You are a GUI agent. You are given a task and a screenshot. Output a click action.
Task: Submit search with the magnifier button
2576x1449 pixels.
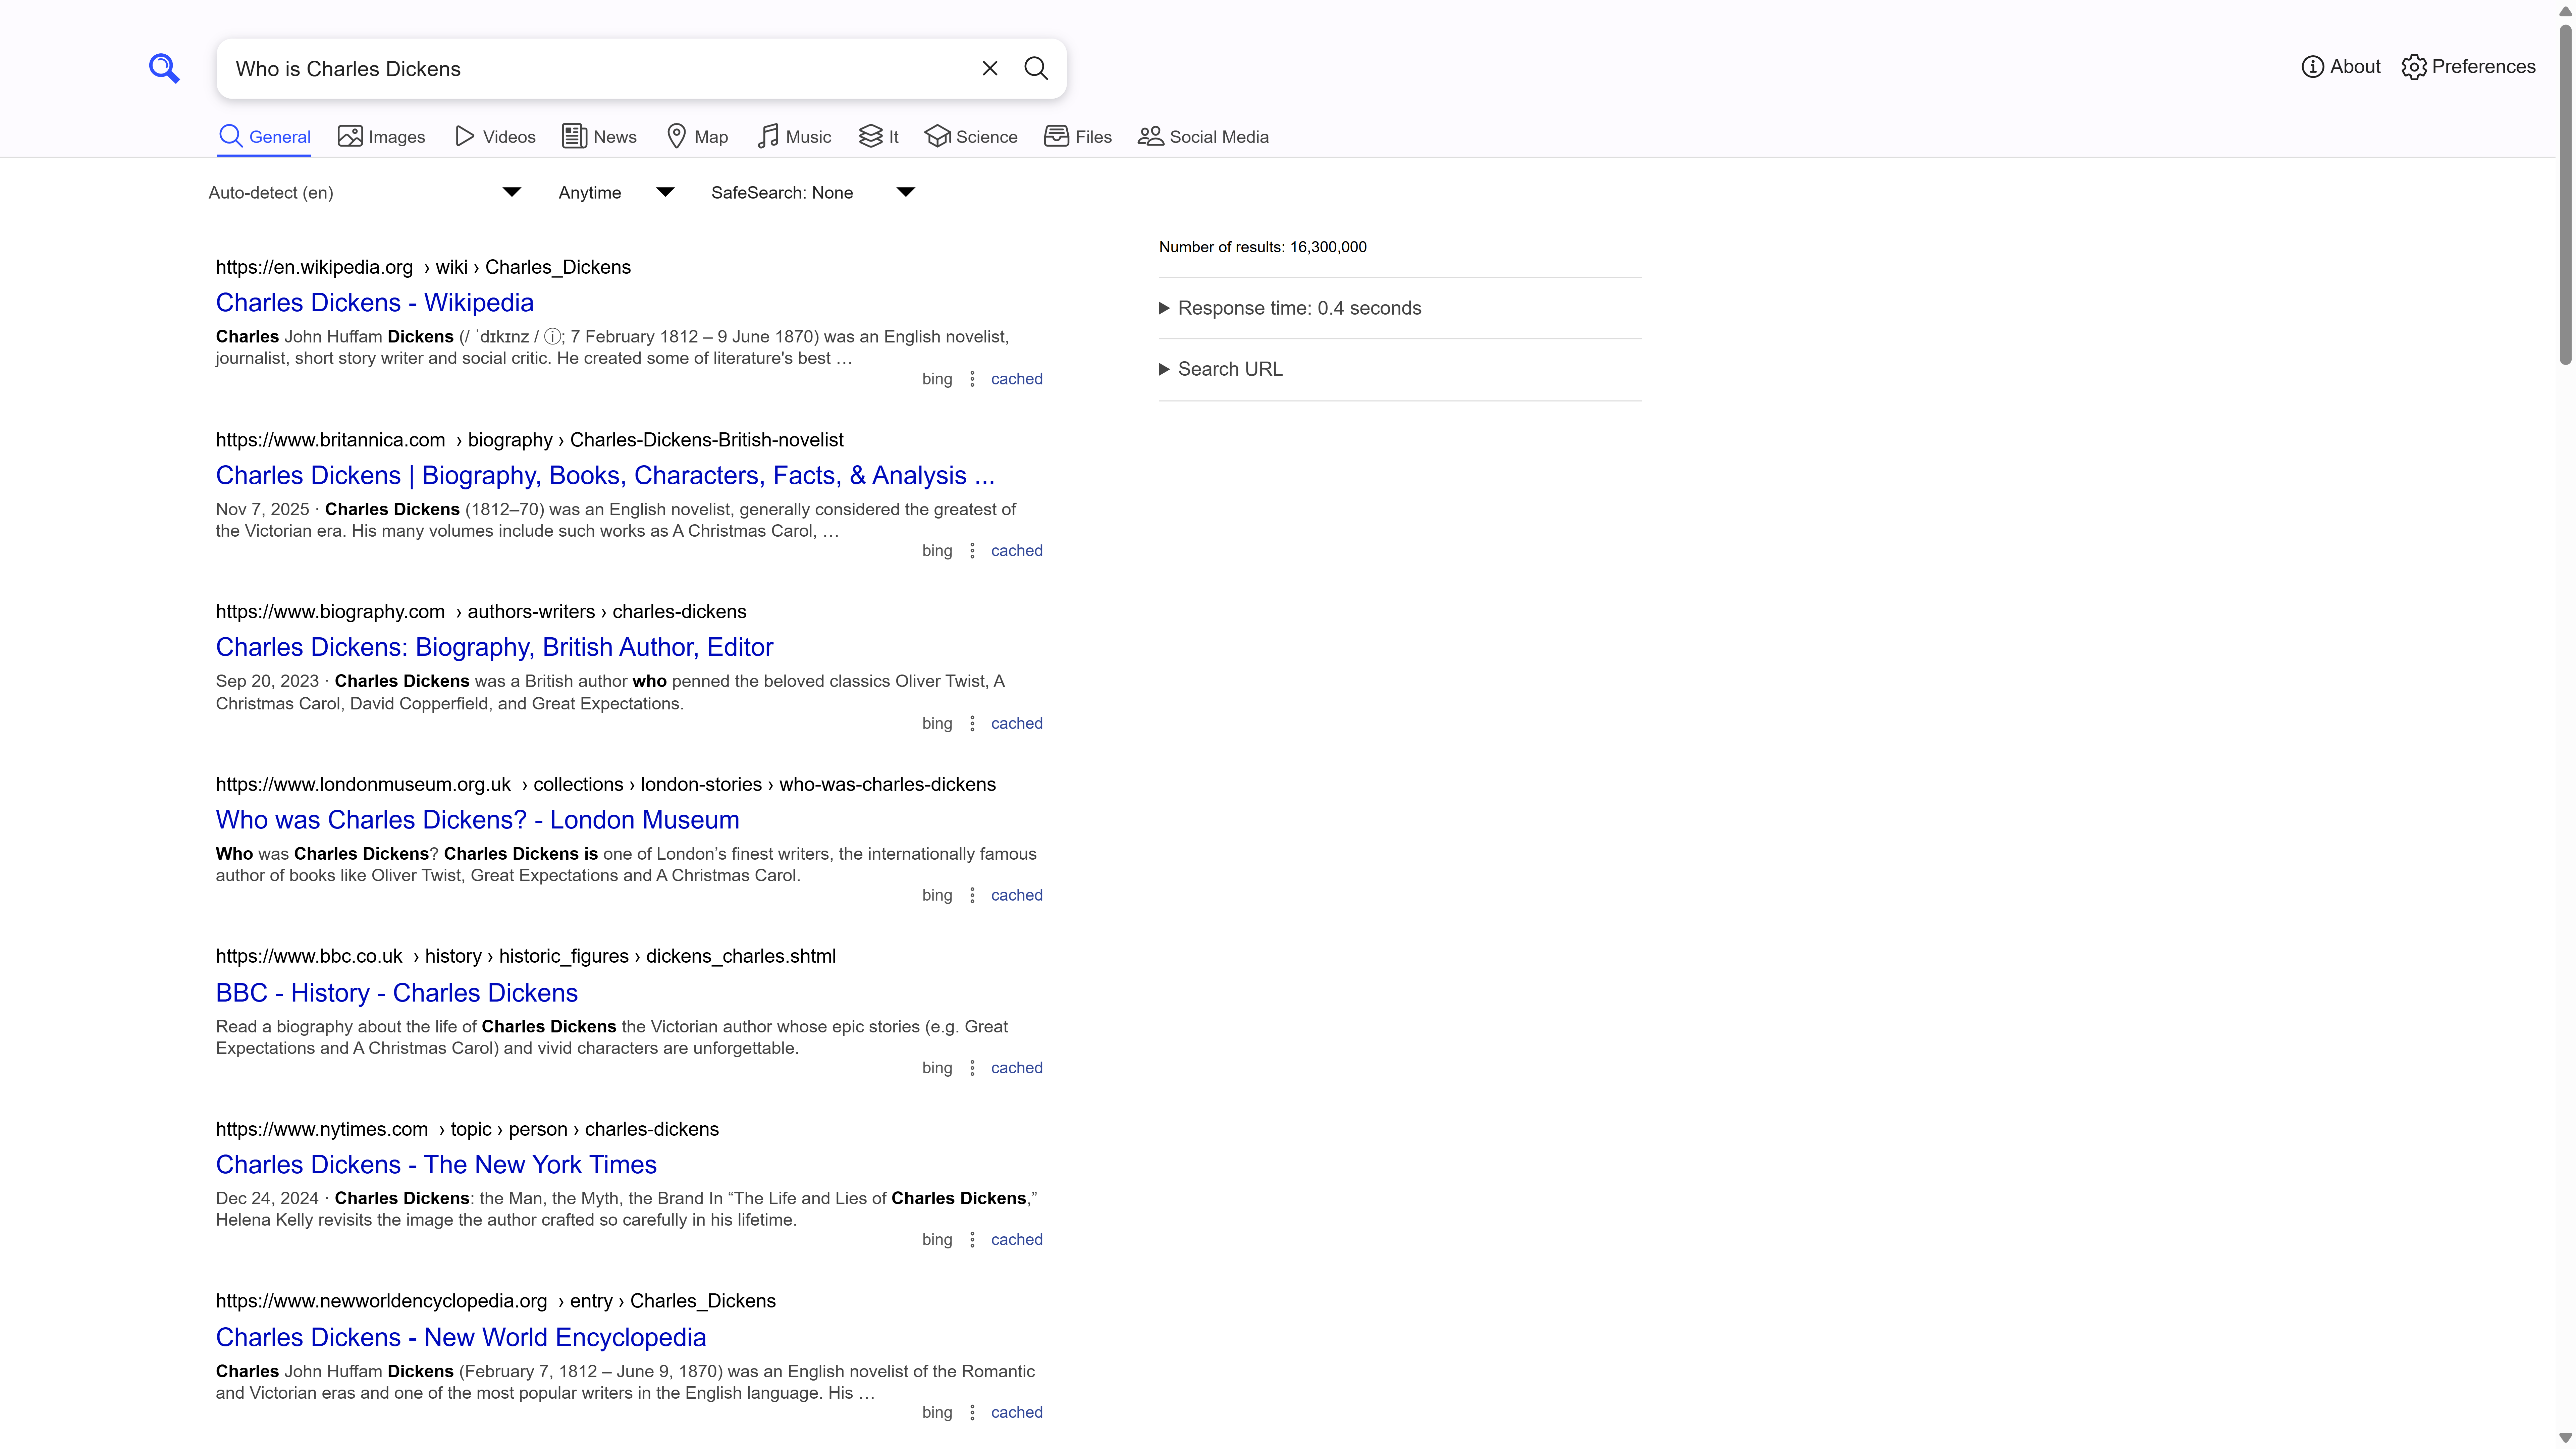pos(1036,68)
